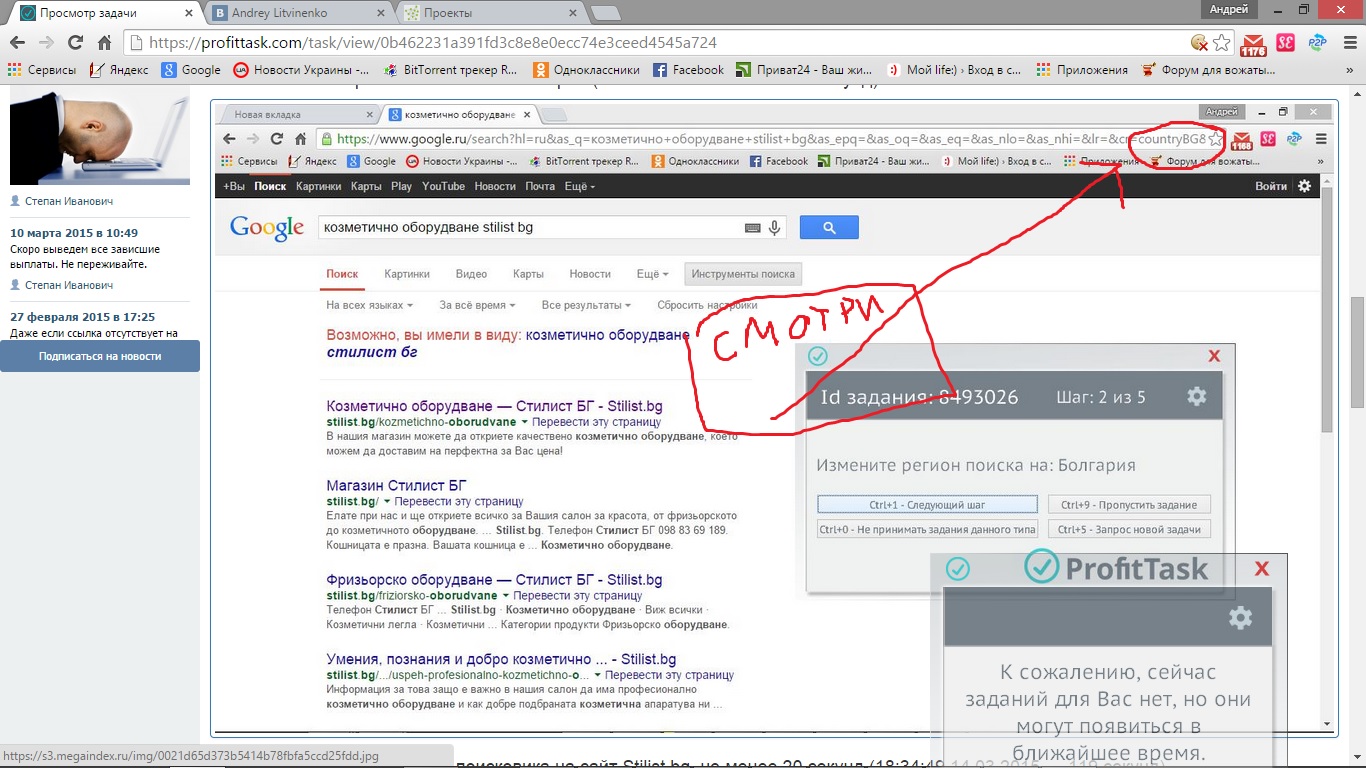
Task: Open the Одноклассники bookmark in outer bar
Action: (586, 70)
